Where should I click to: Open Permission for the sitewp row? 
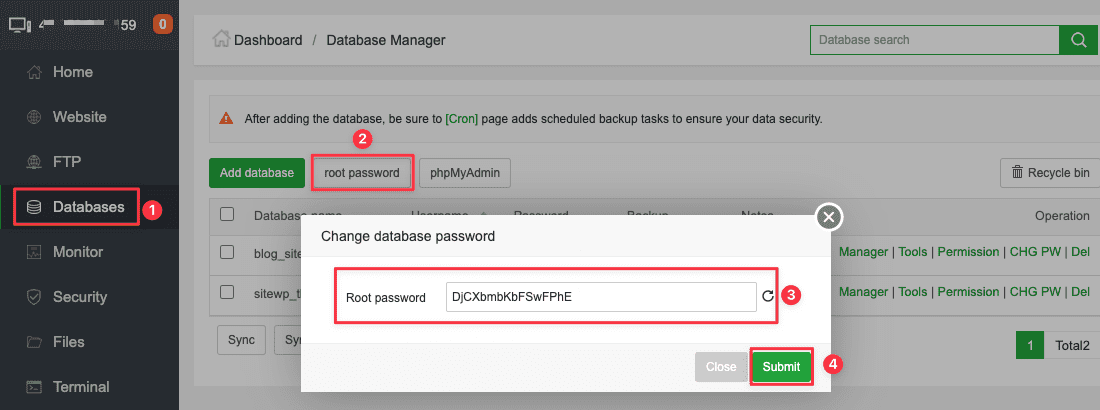pyautogui.click(x=968, y=291)
